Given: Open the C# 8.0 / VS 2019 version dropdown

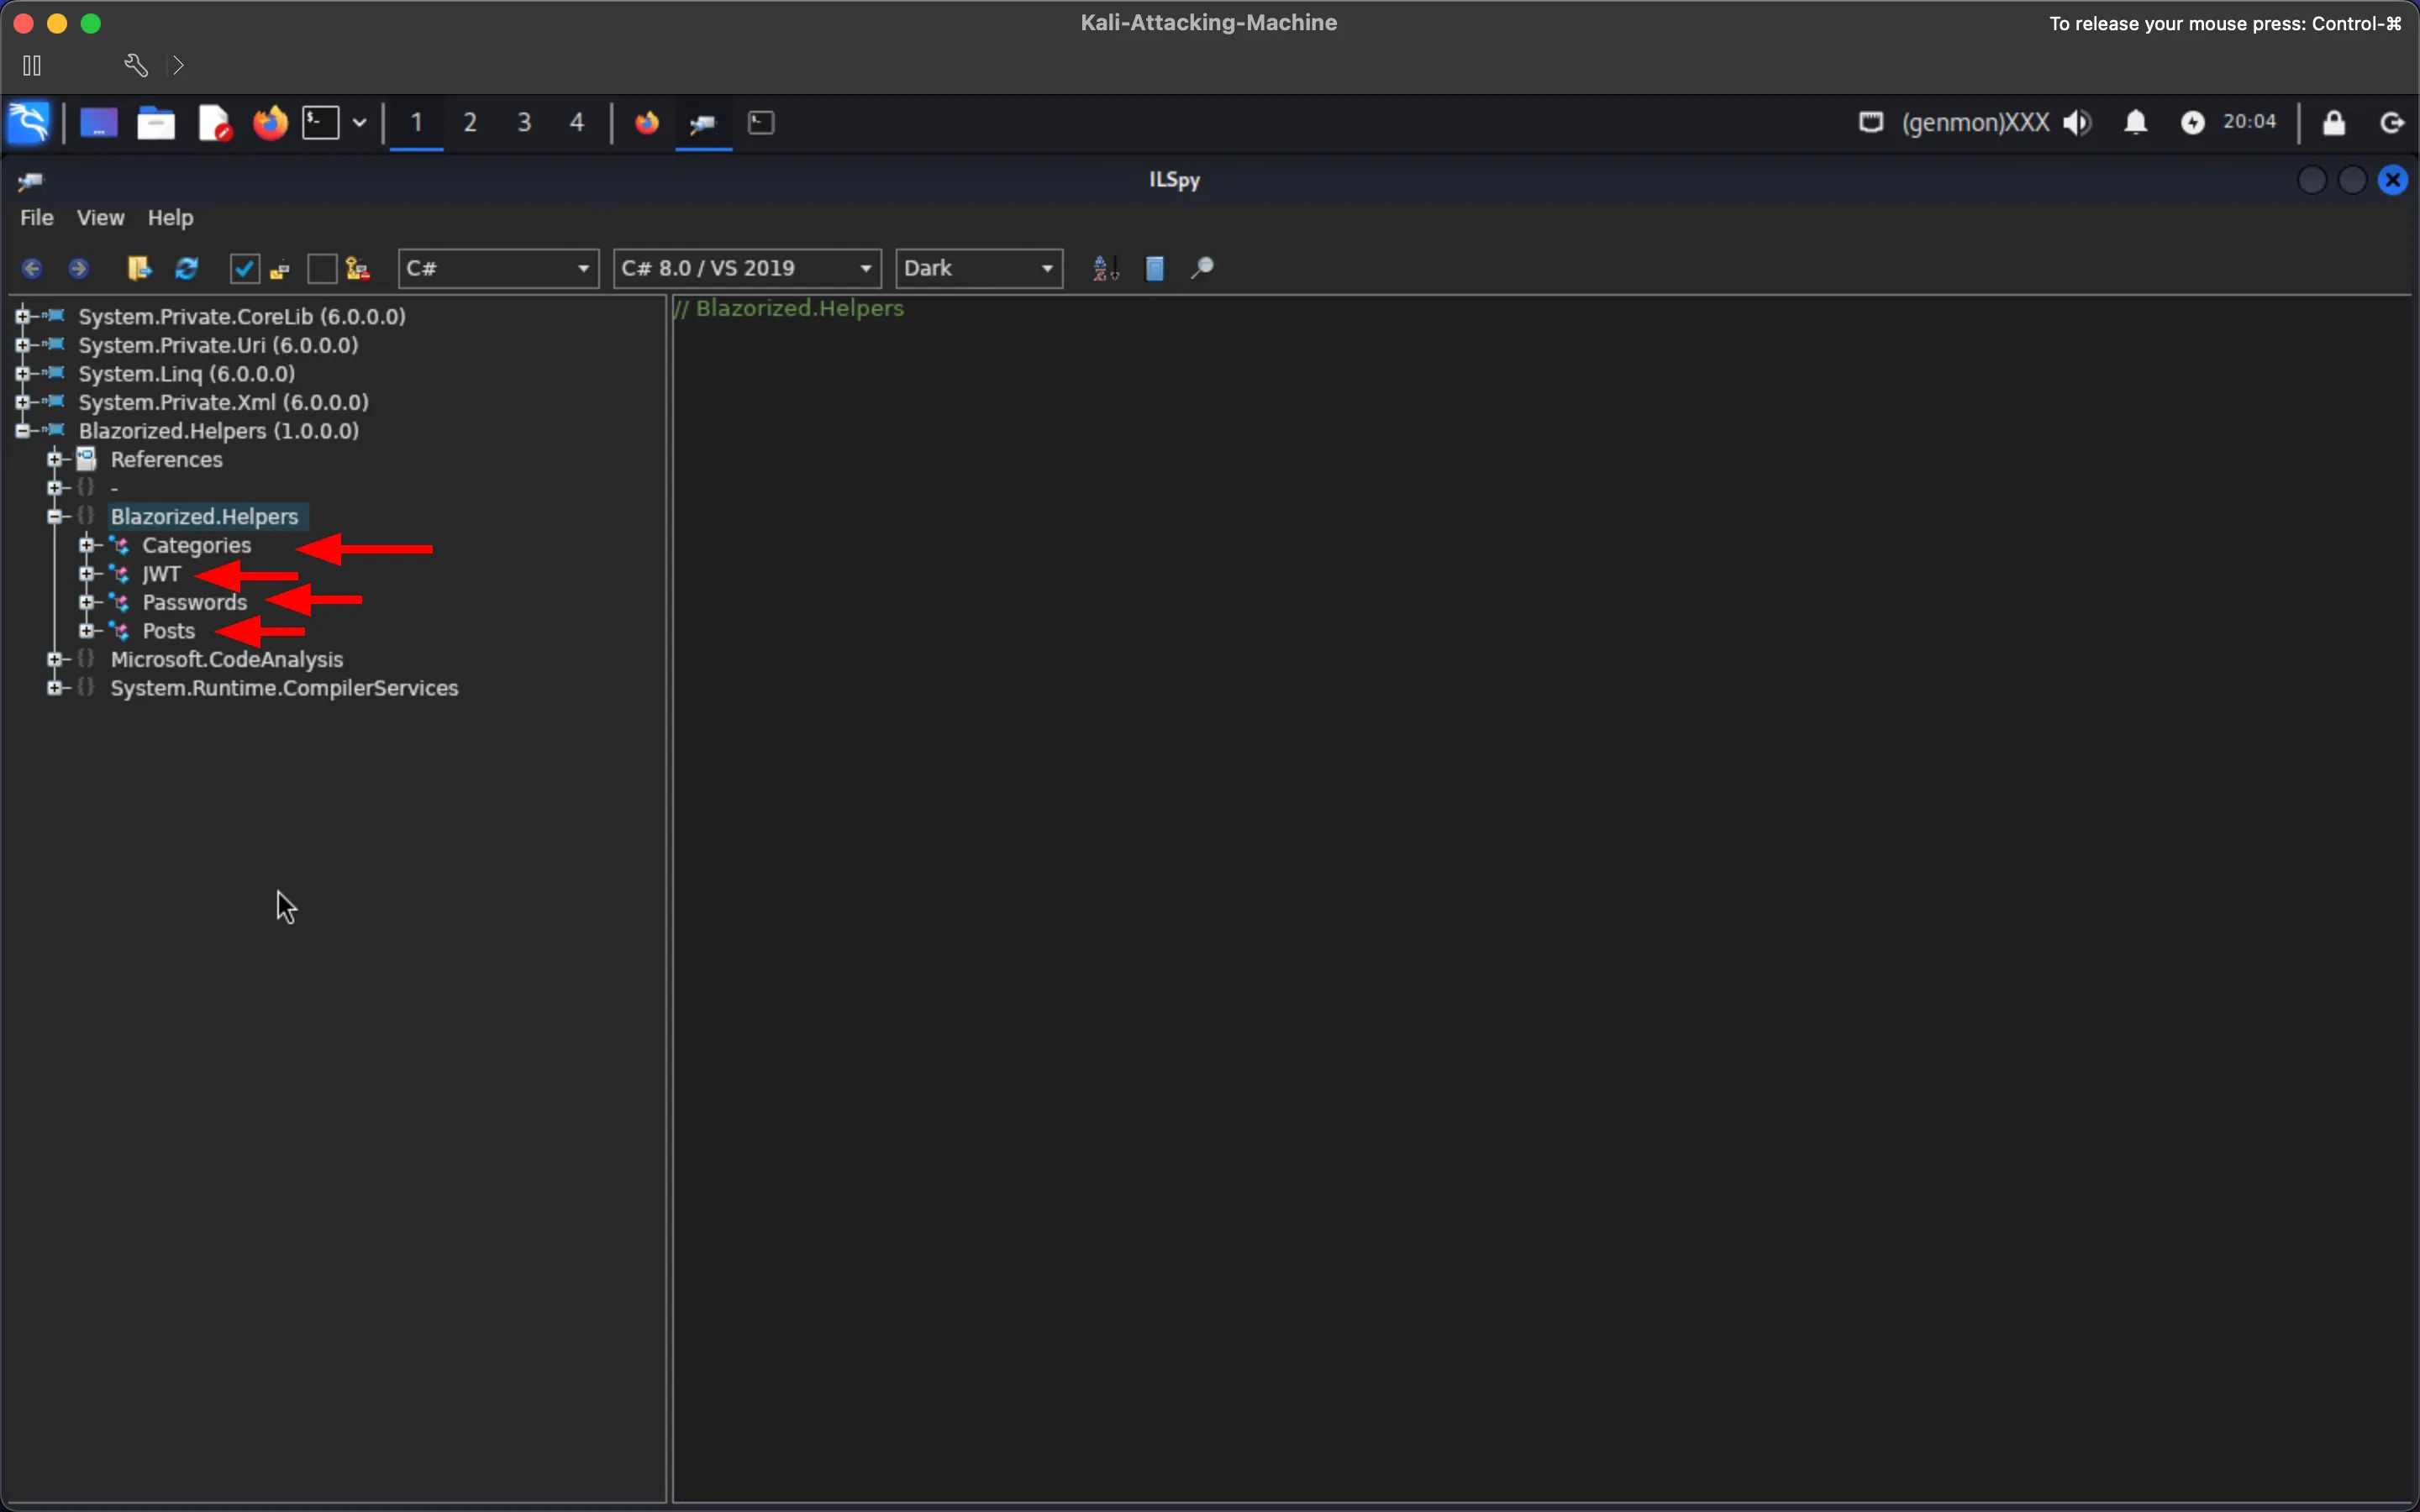Looking at the screenshot, I should [747, 268].
